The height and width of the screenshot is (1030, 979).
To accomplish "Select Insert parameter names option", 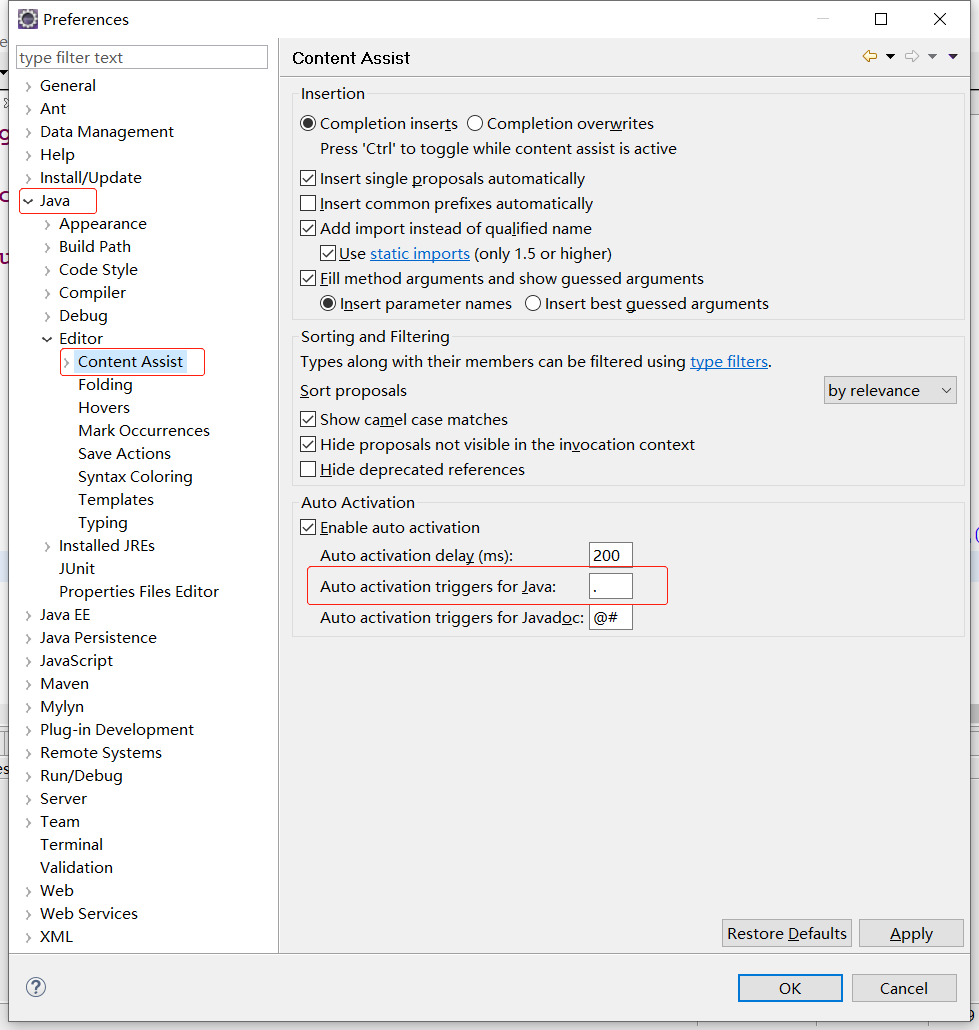I will pyautogui.click(x=328, y=303).
